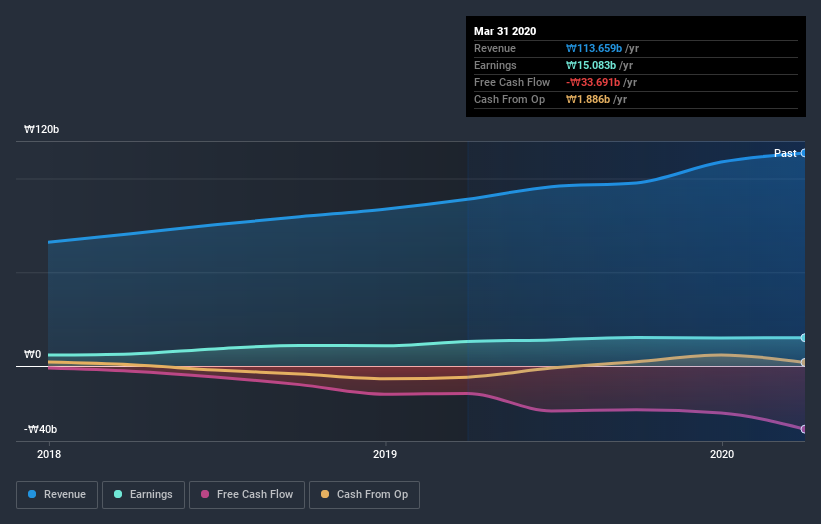The height and width of the screenshot is (524, 821).
Task: Click the -₩33.691b free cash flow value
Action: pos(593,82)
